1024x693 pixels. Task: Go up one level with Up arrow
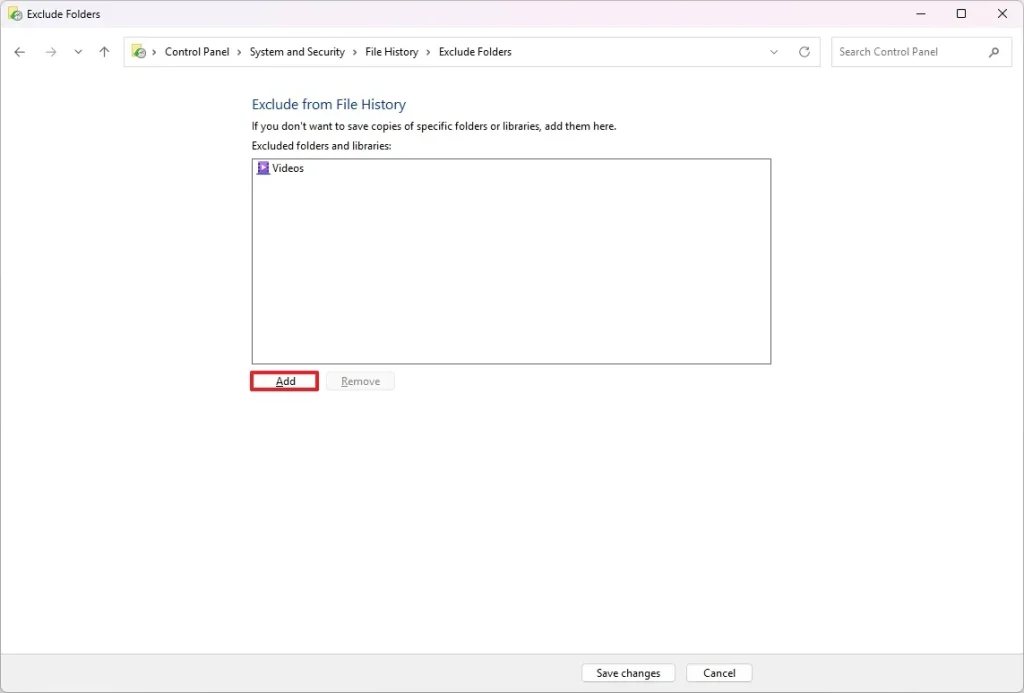point(104,52)
